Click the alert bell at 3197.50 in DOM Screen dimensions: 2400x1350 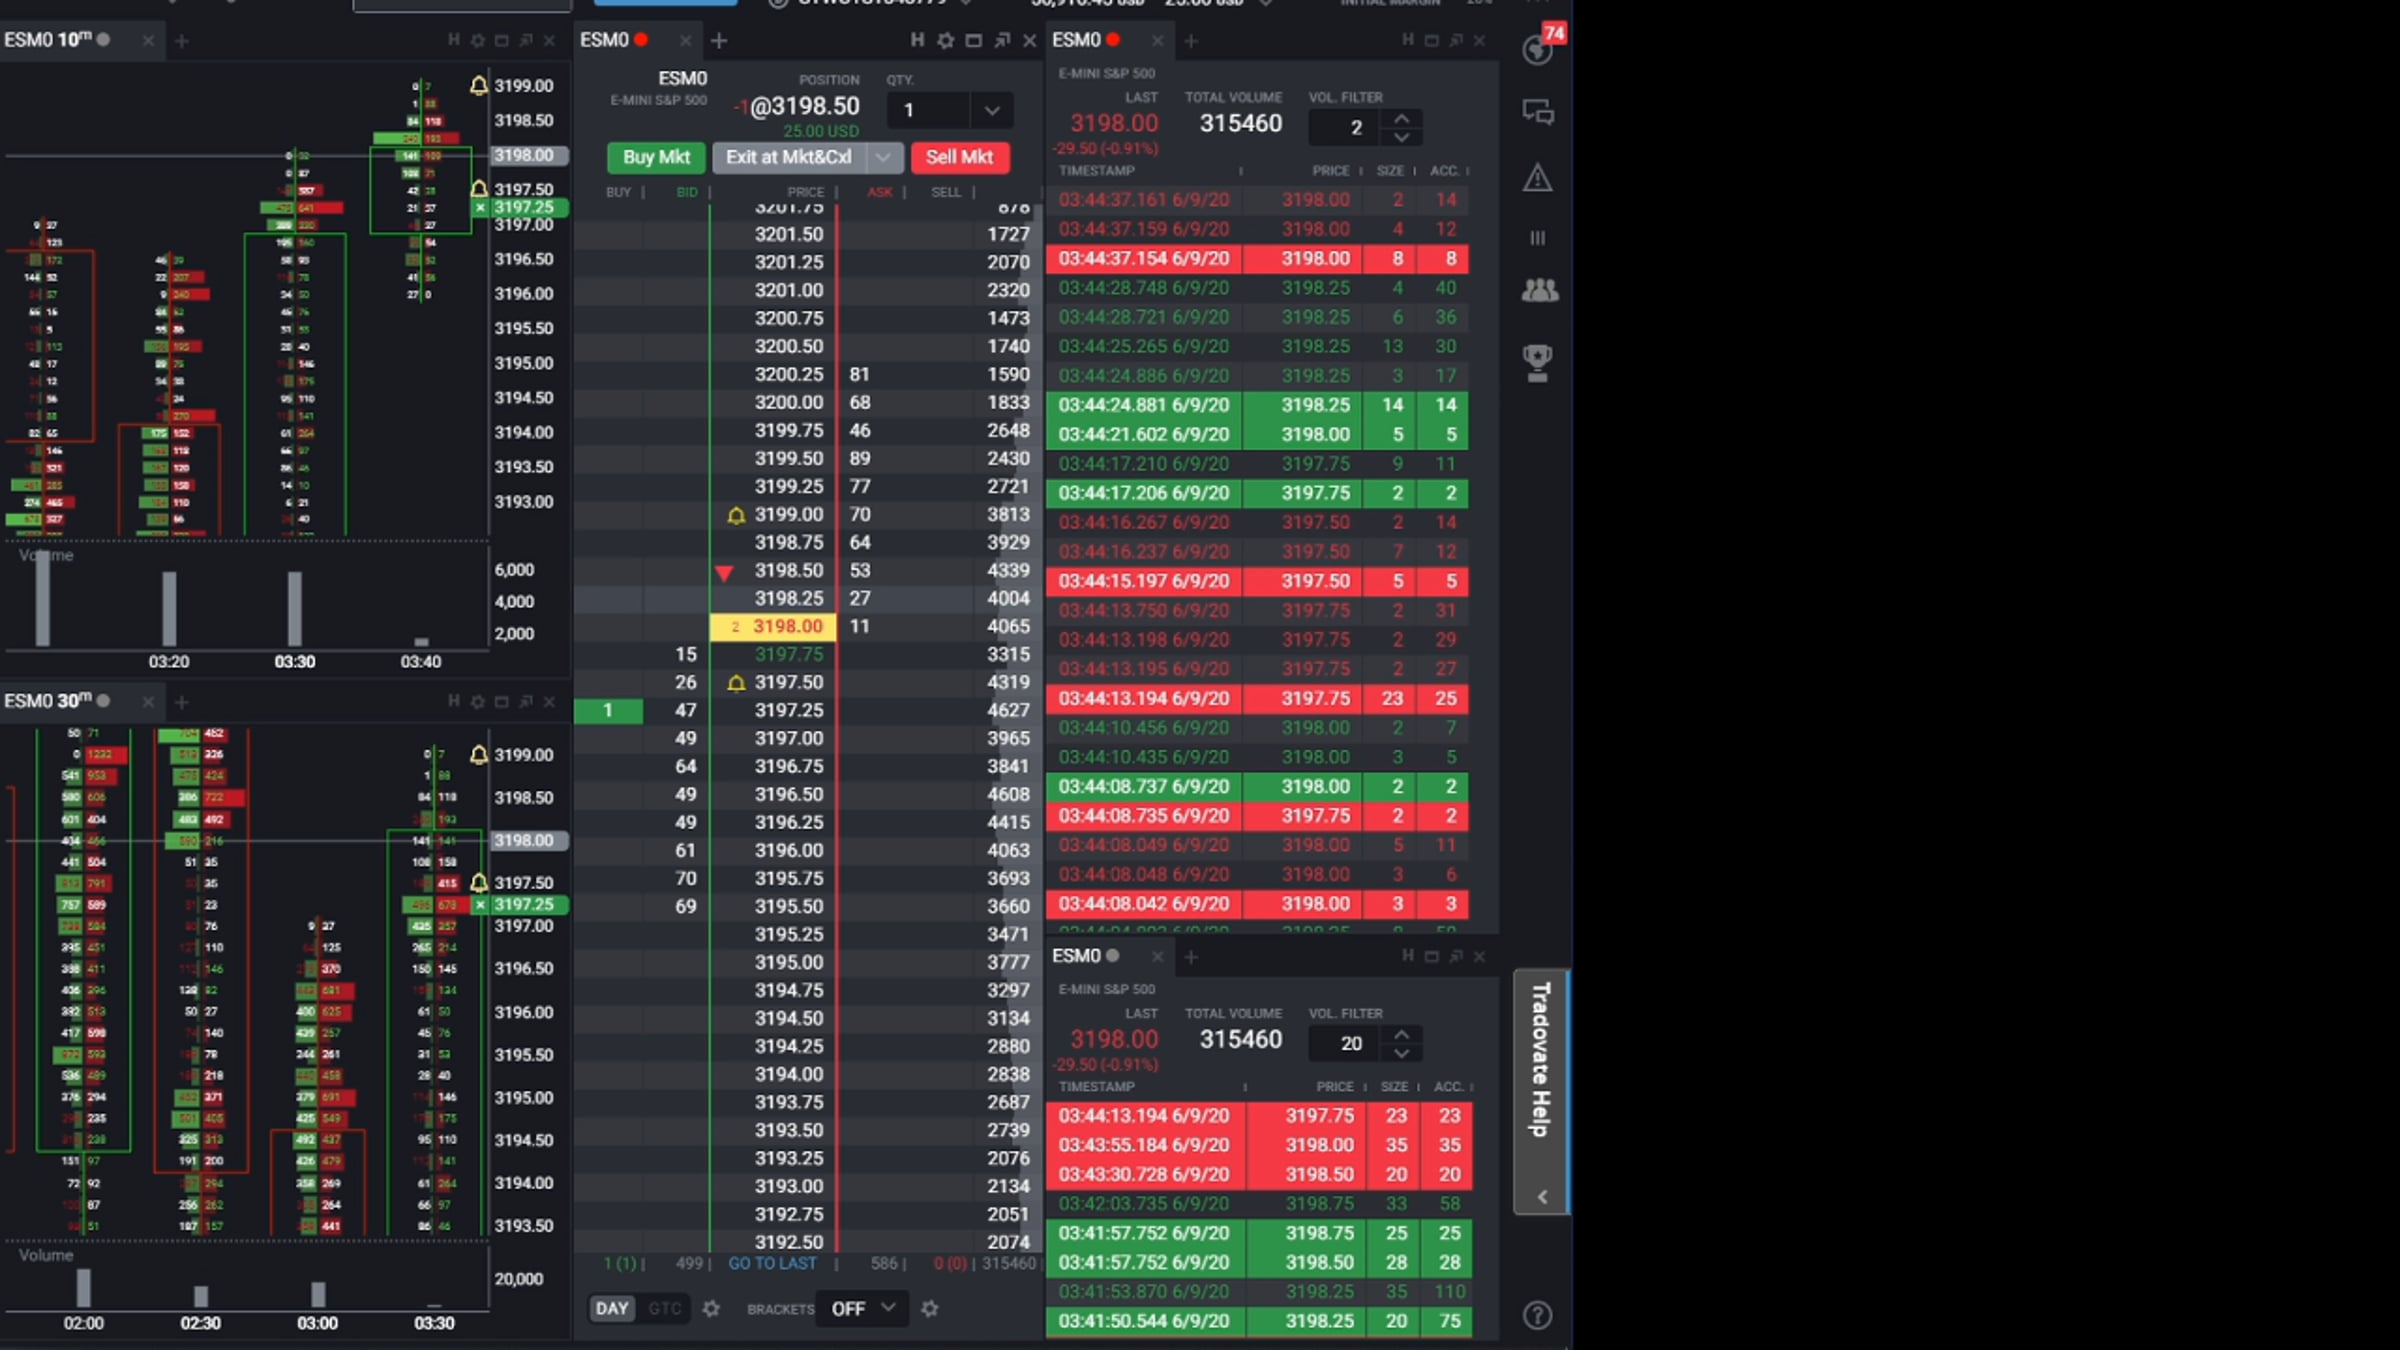(736, 683)
